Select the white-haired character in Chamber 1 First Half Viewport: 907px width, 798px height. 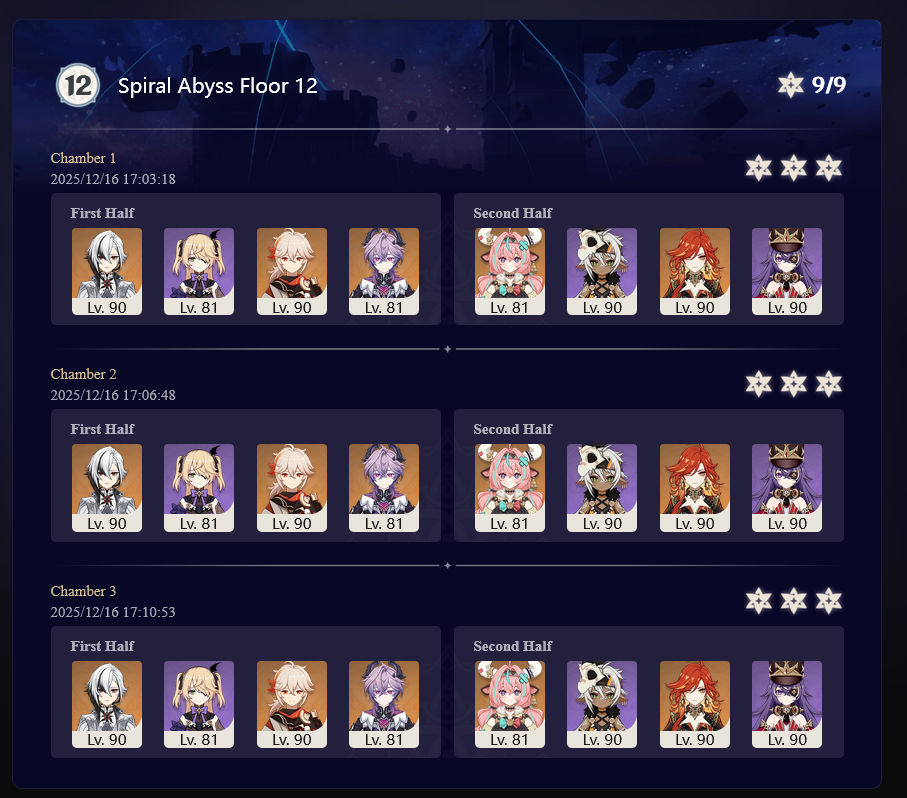pyautogui.click(x=106, y=271)
